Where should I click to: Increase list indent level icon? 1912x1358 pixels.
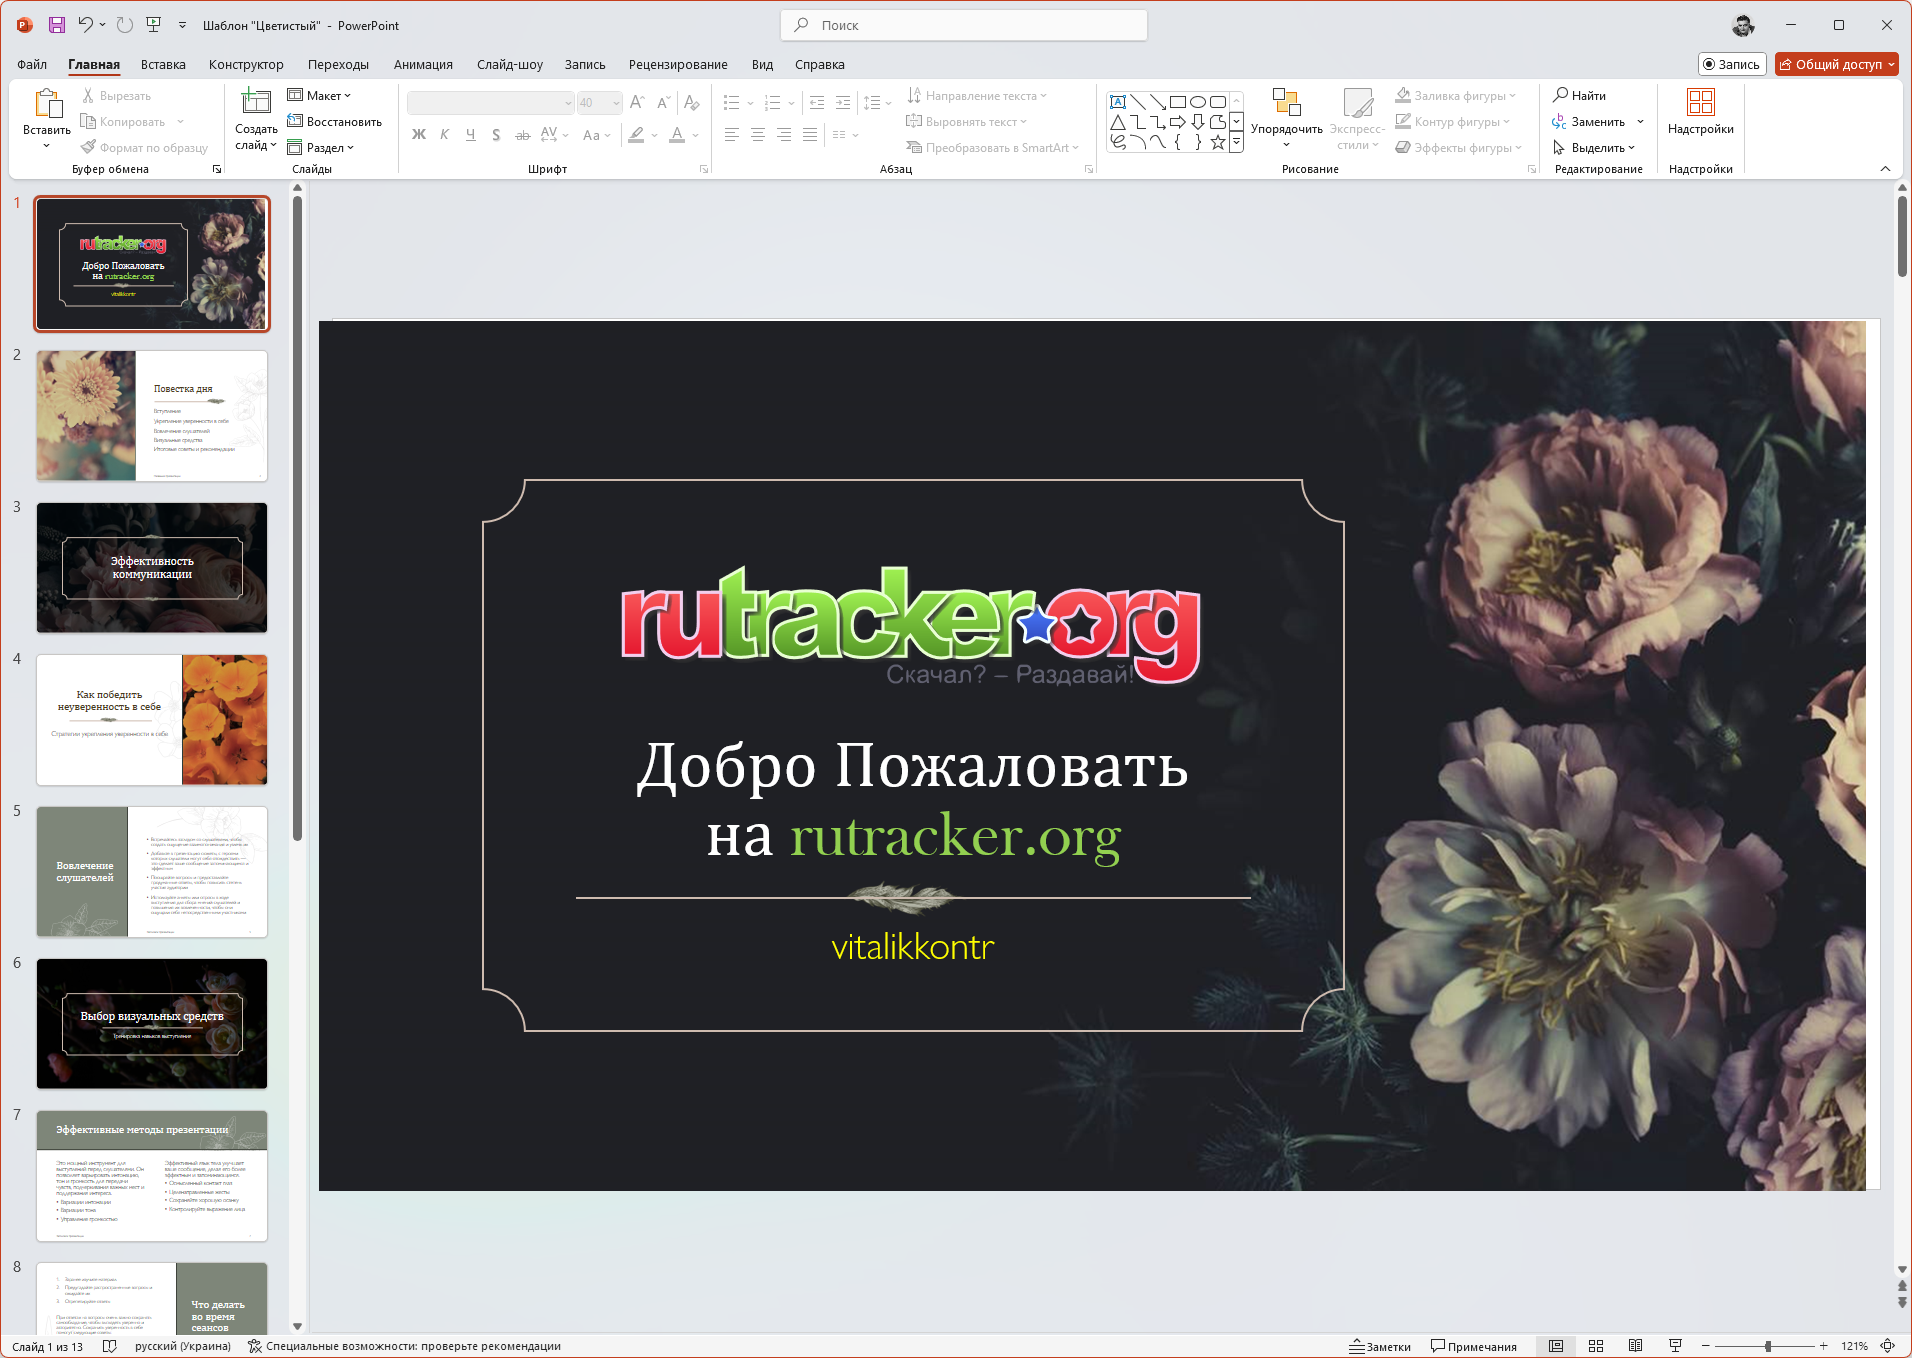click(843, 102)
